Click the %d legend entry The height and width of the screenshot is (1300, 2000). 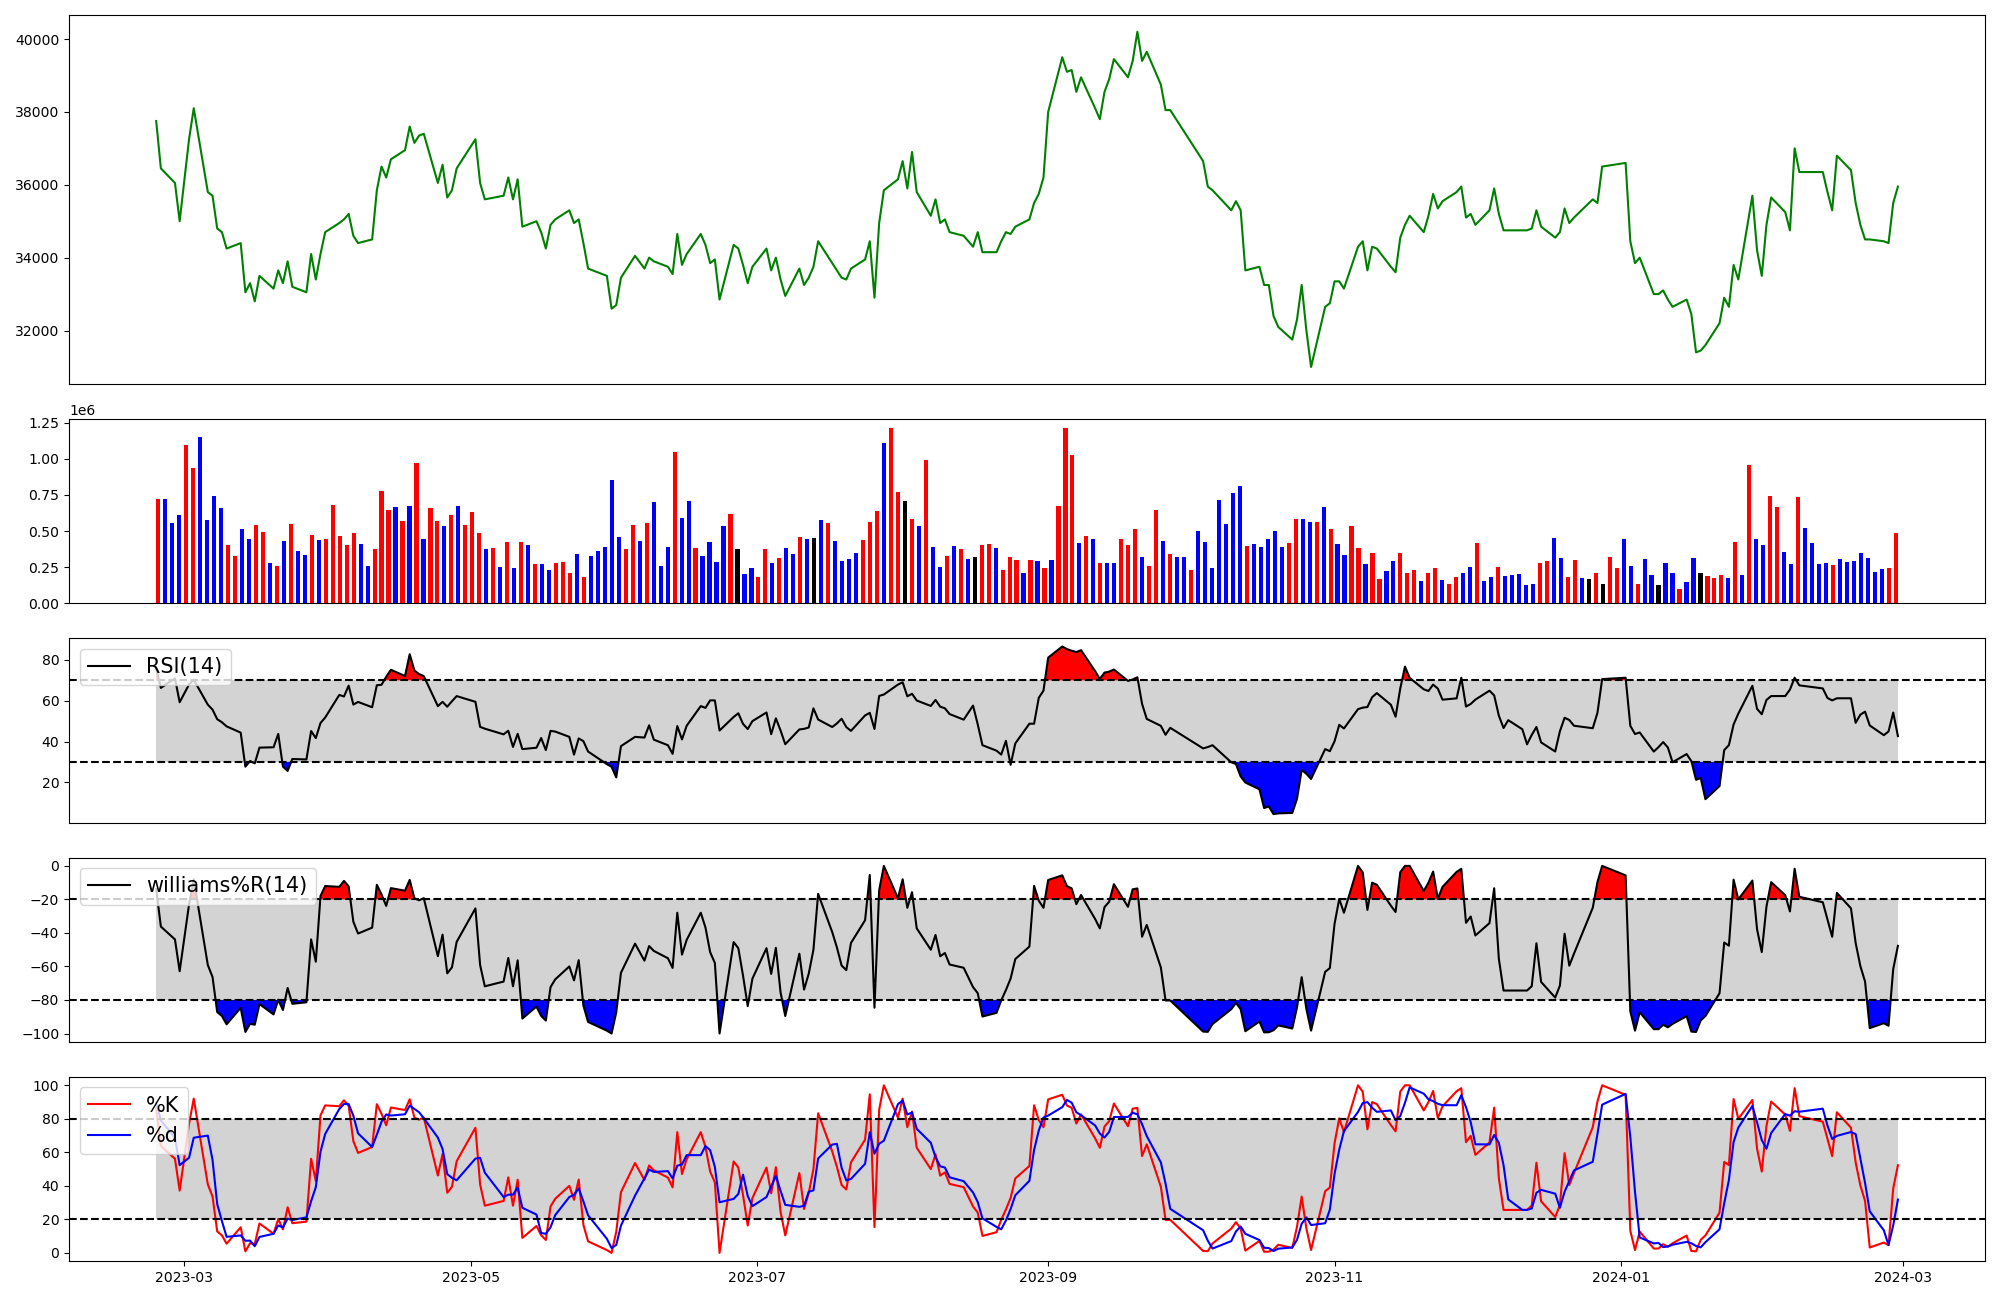(161, 1135)
